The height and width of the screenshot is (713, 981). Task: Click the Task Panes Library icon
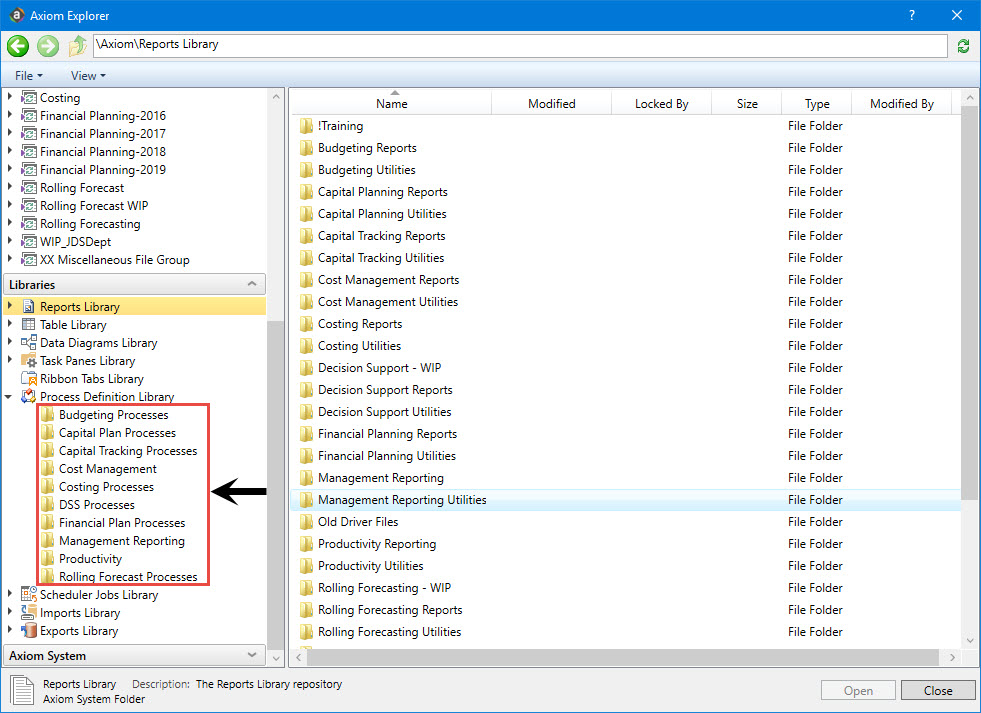[29, 361]
